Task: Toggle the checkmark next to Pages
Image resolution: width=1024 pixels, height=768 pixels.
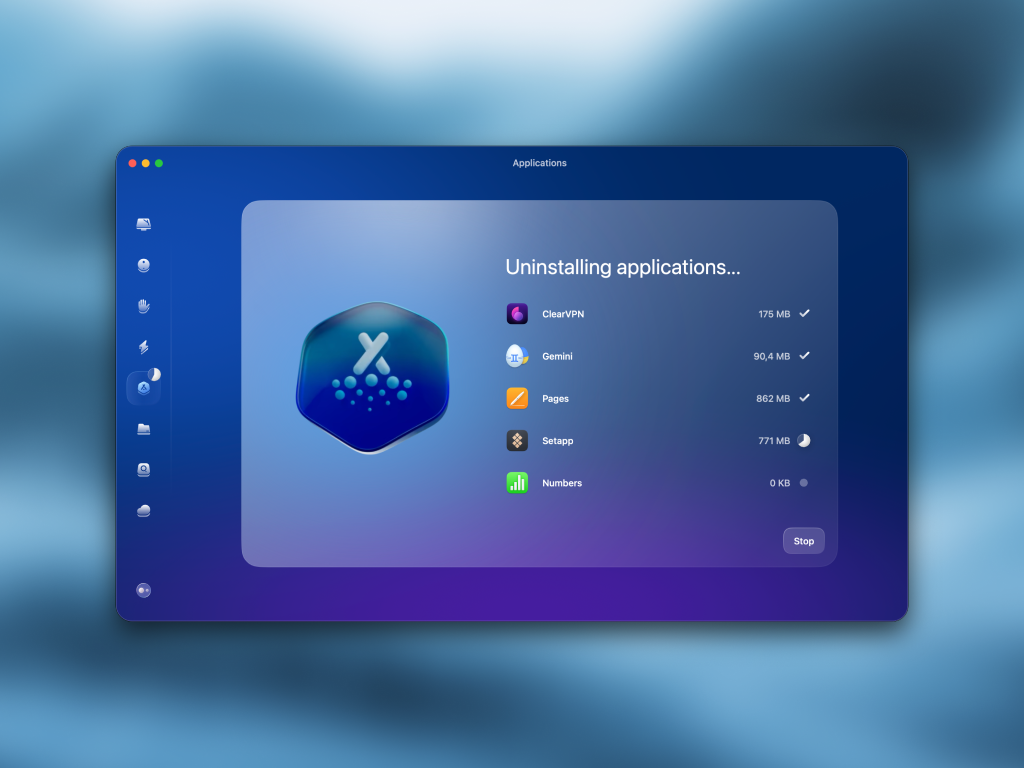Action: 803,398
